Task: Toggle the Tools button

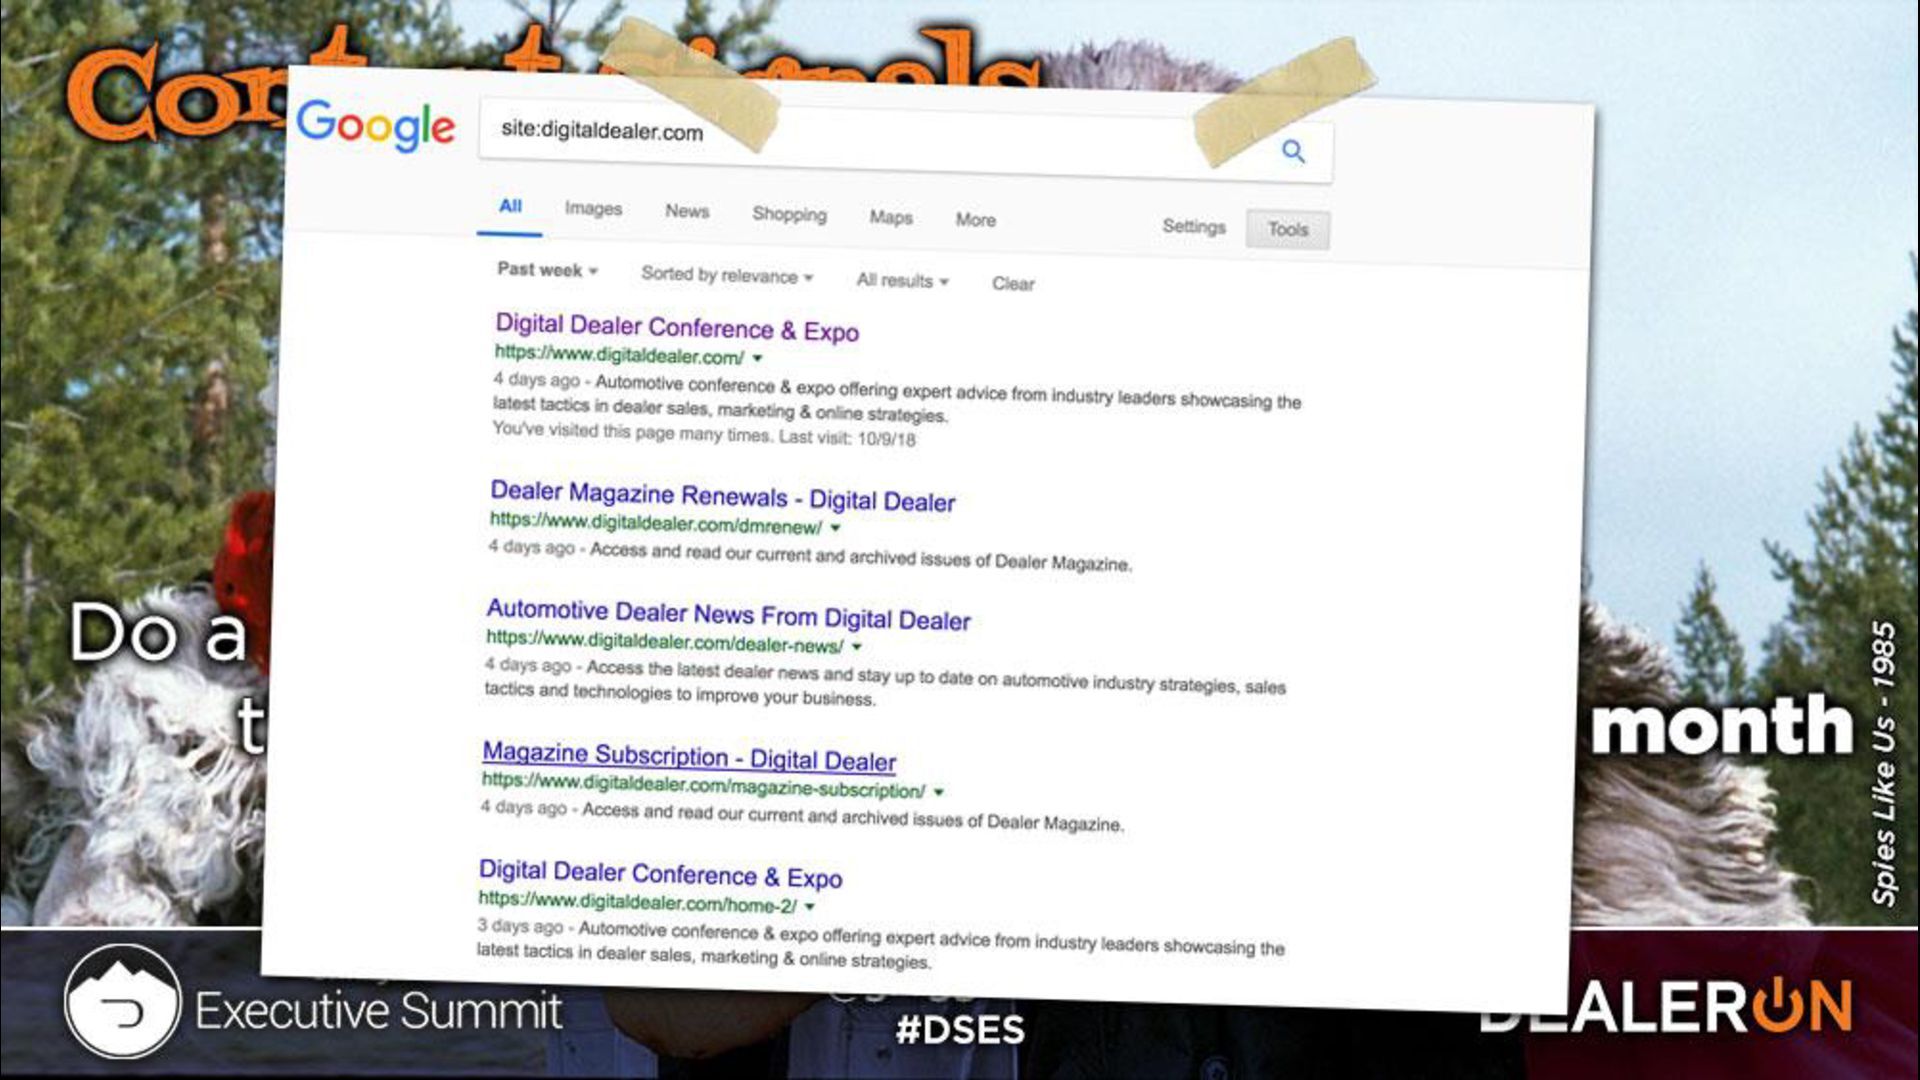Action: [1288, 229]
